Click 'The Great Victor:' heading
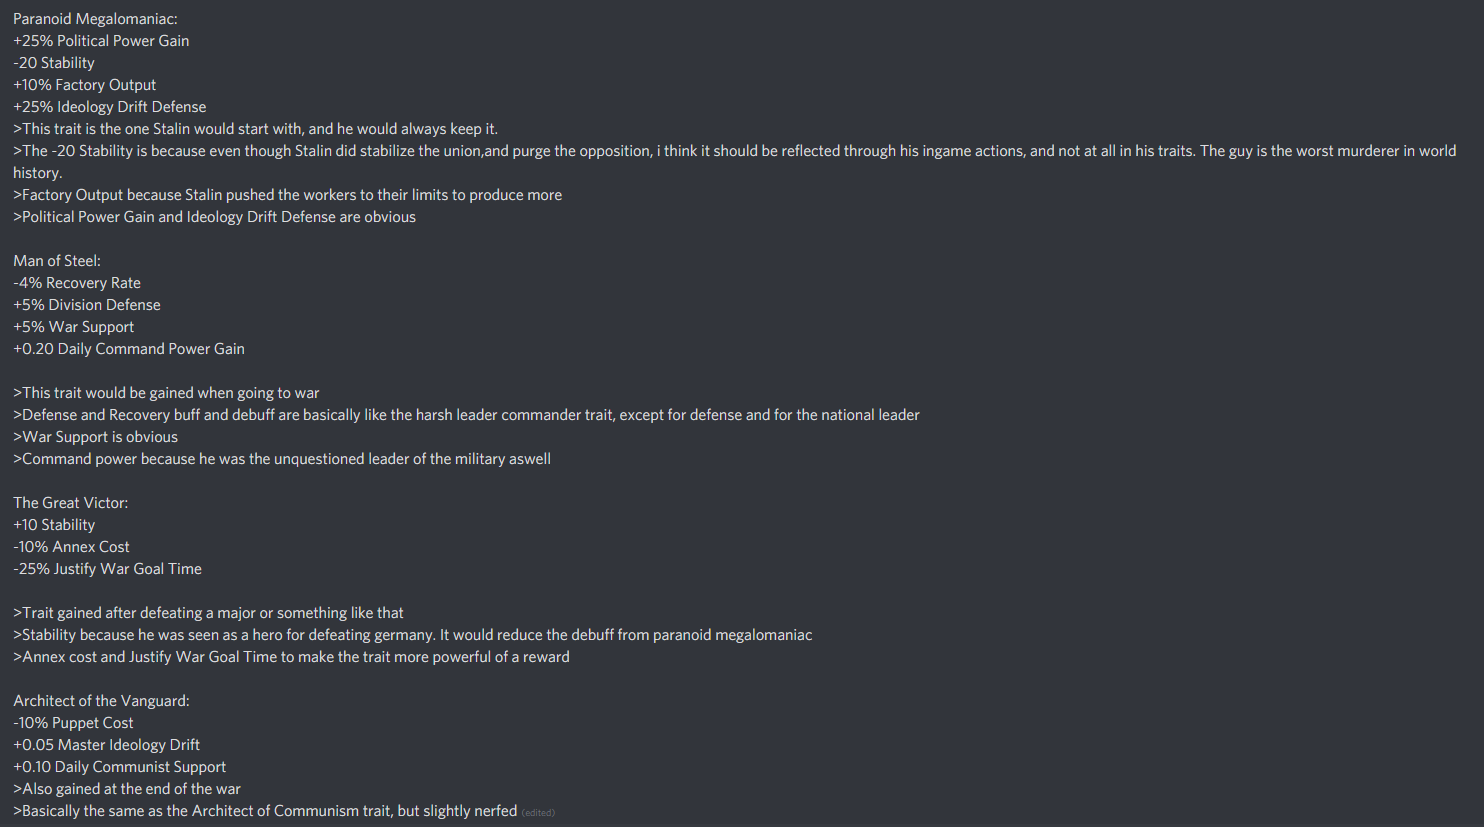The width and height of the screenshot is (1484, 827). 71,503
